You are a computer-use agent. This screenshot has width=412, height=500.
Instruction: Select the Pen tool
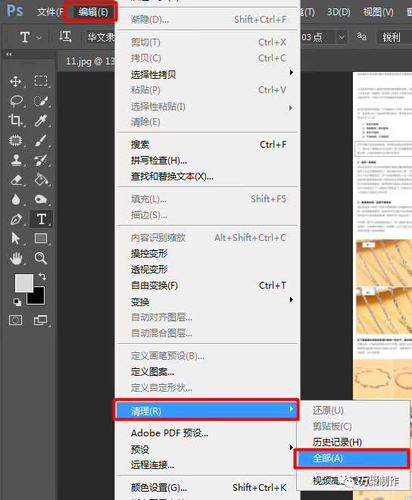[x=16, y=219]
